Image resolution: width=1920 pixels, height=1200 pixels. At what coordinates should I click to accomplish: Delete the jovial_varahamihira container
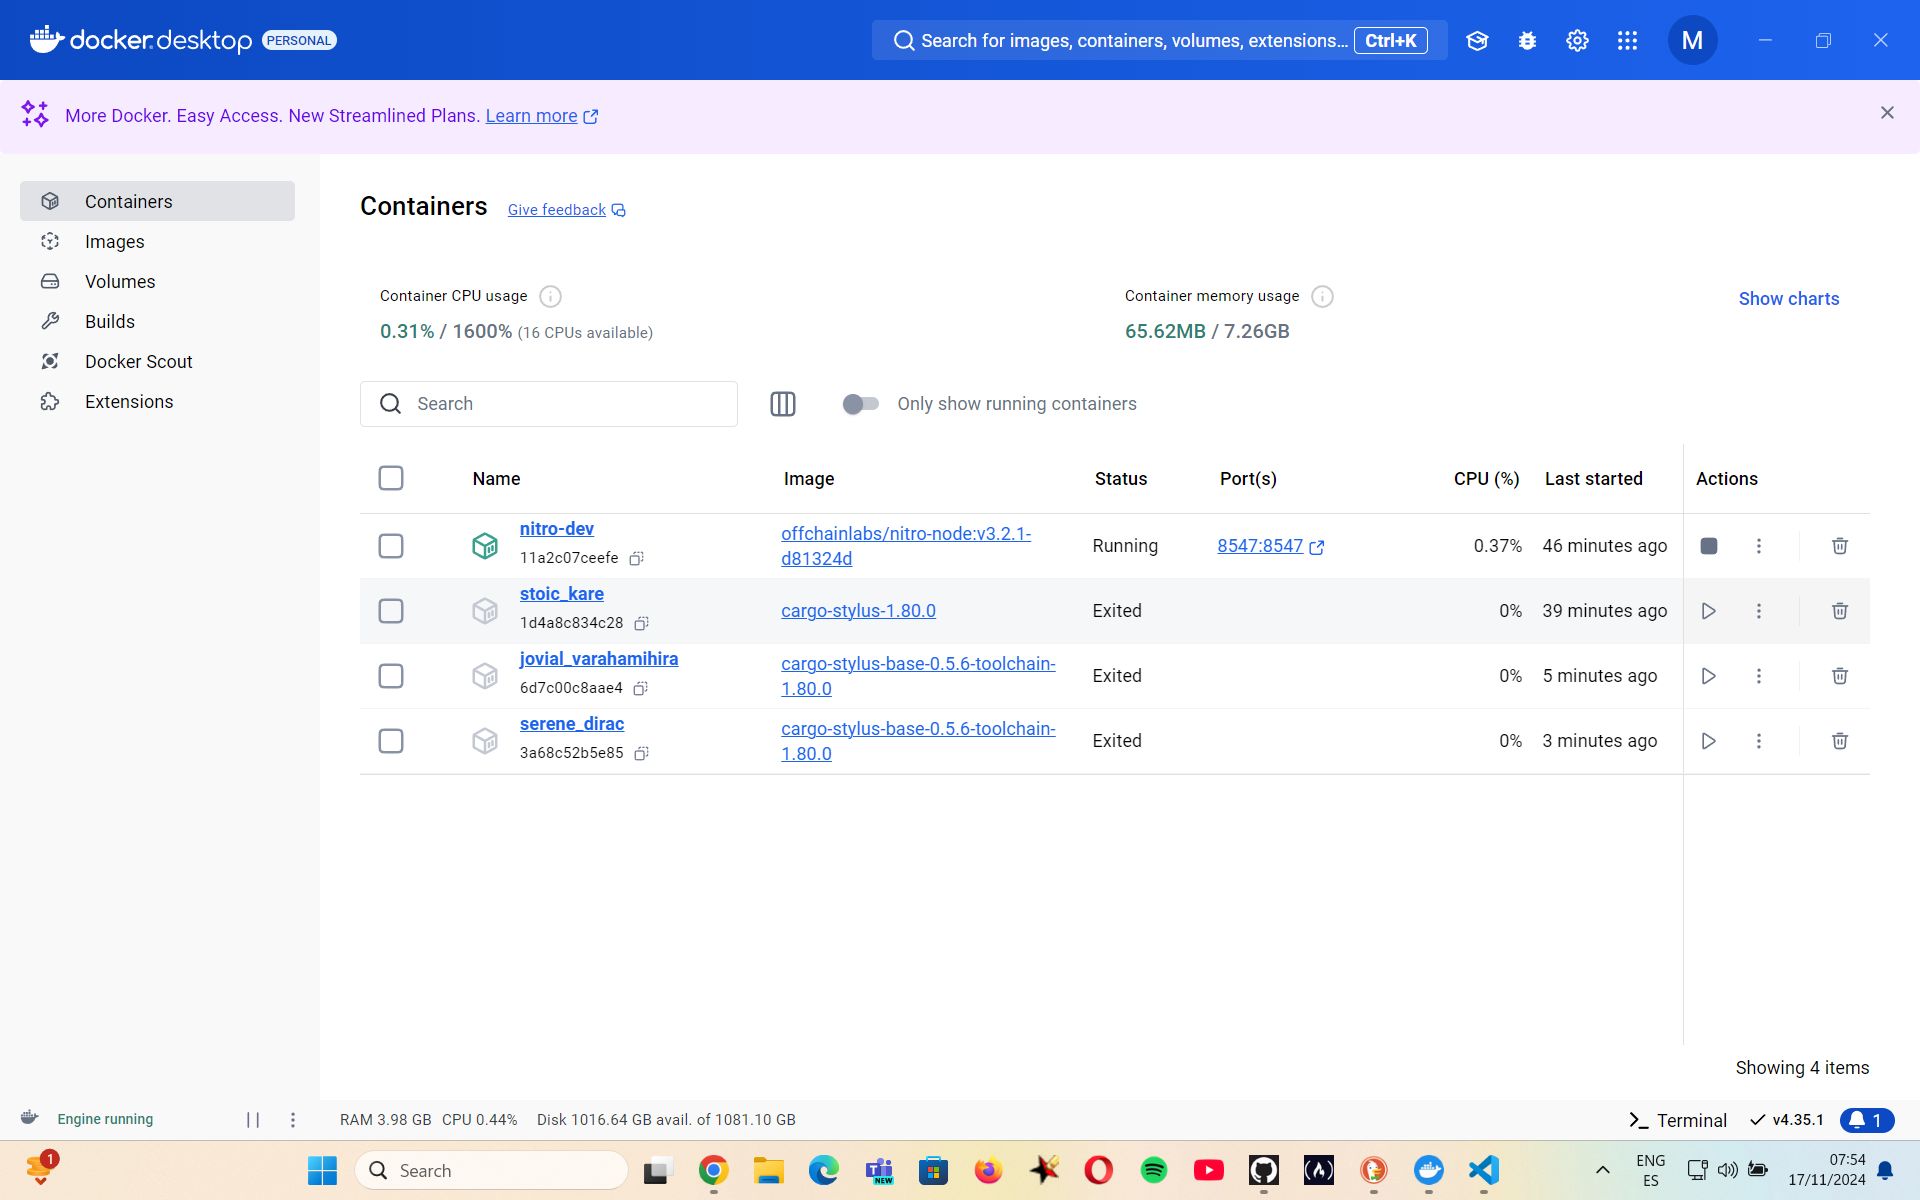(1839, 676)
